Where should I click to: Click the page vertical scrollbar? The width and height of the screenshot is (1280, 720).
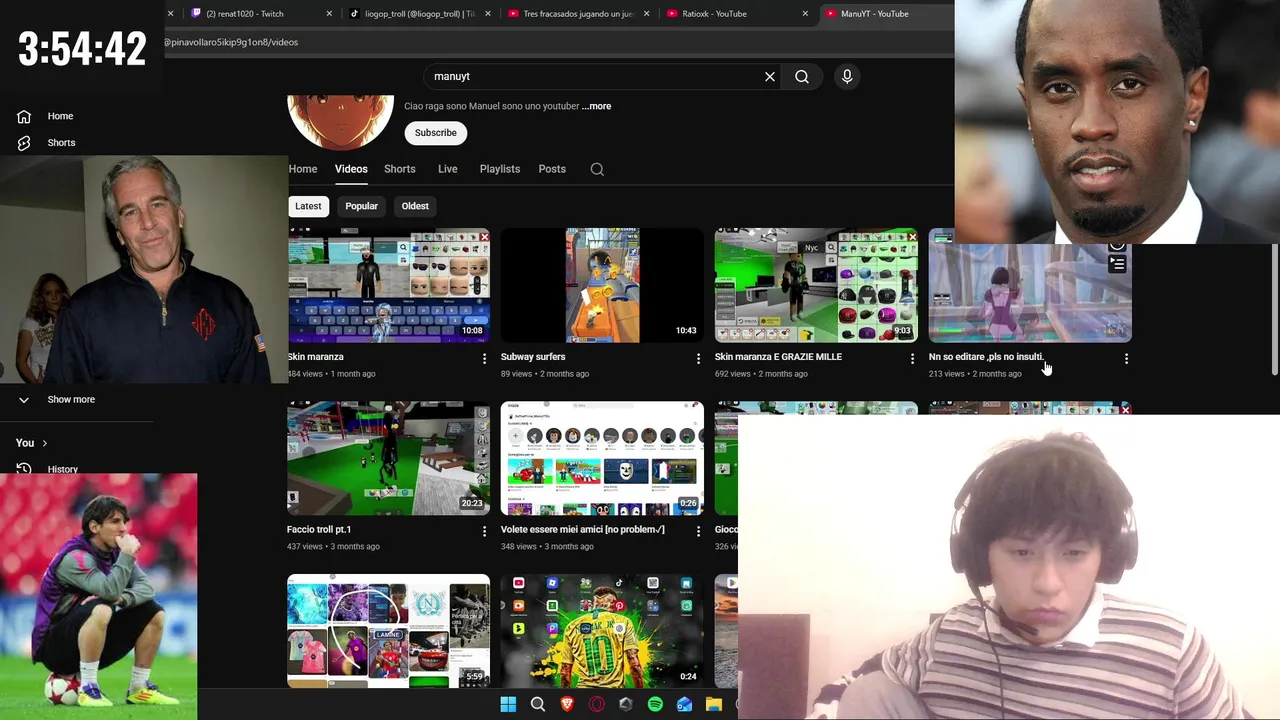tap(1274, 310)
